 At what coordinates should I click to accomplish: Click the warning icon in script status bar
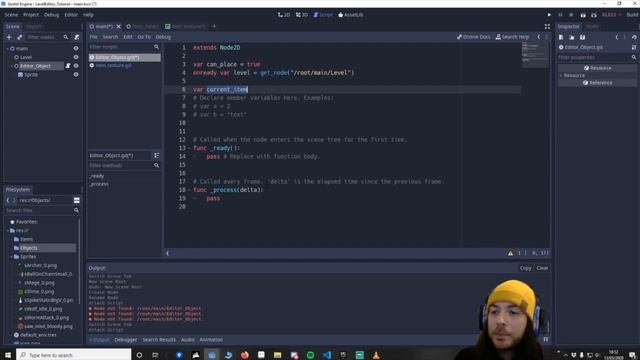[x=510, y=253]
